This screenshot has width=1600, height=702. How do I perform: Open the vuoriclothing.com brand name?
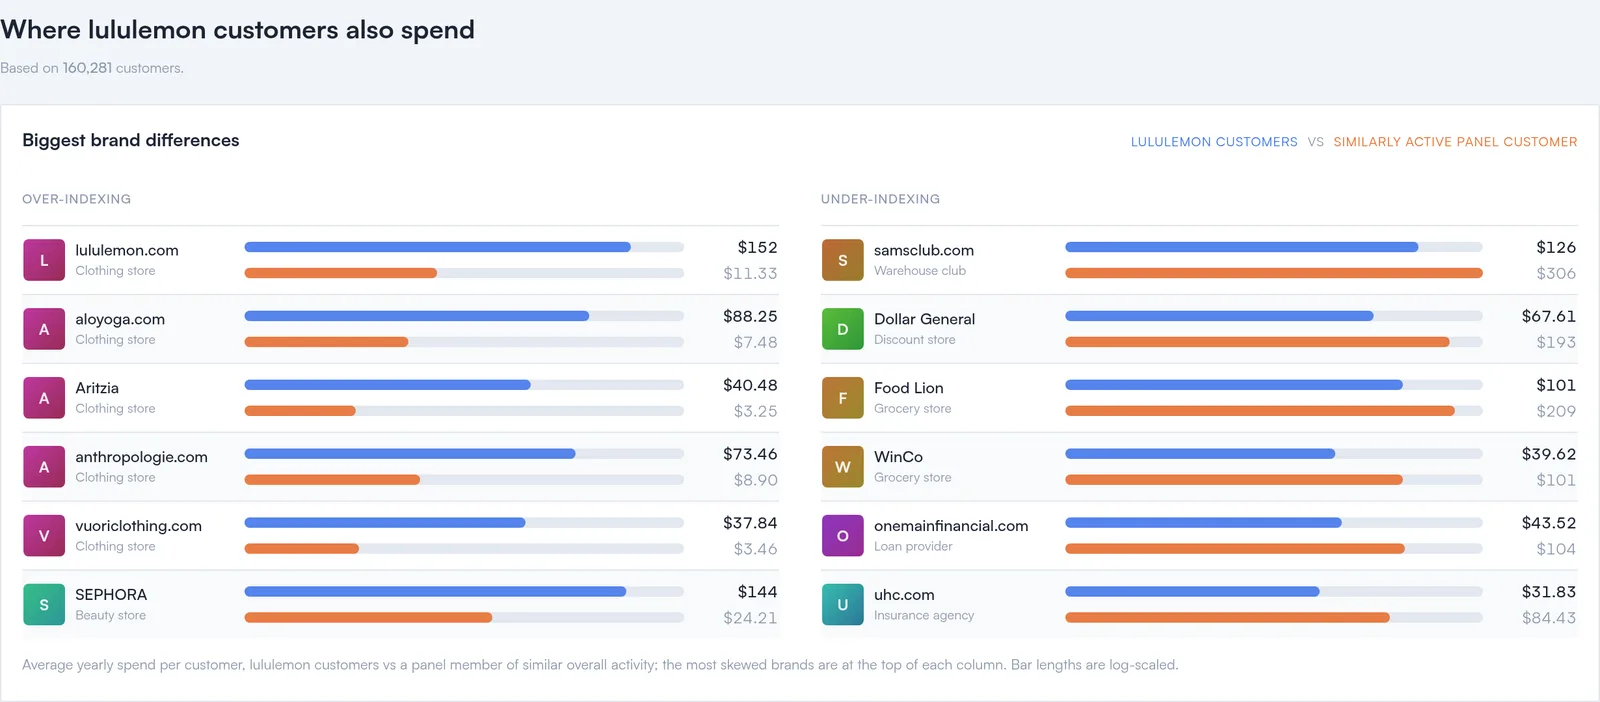pos(138,526)
